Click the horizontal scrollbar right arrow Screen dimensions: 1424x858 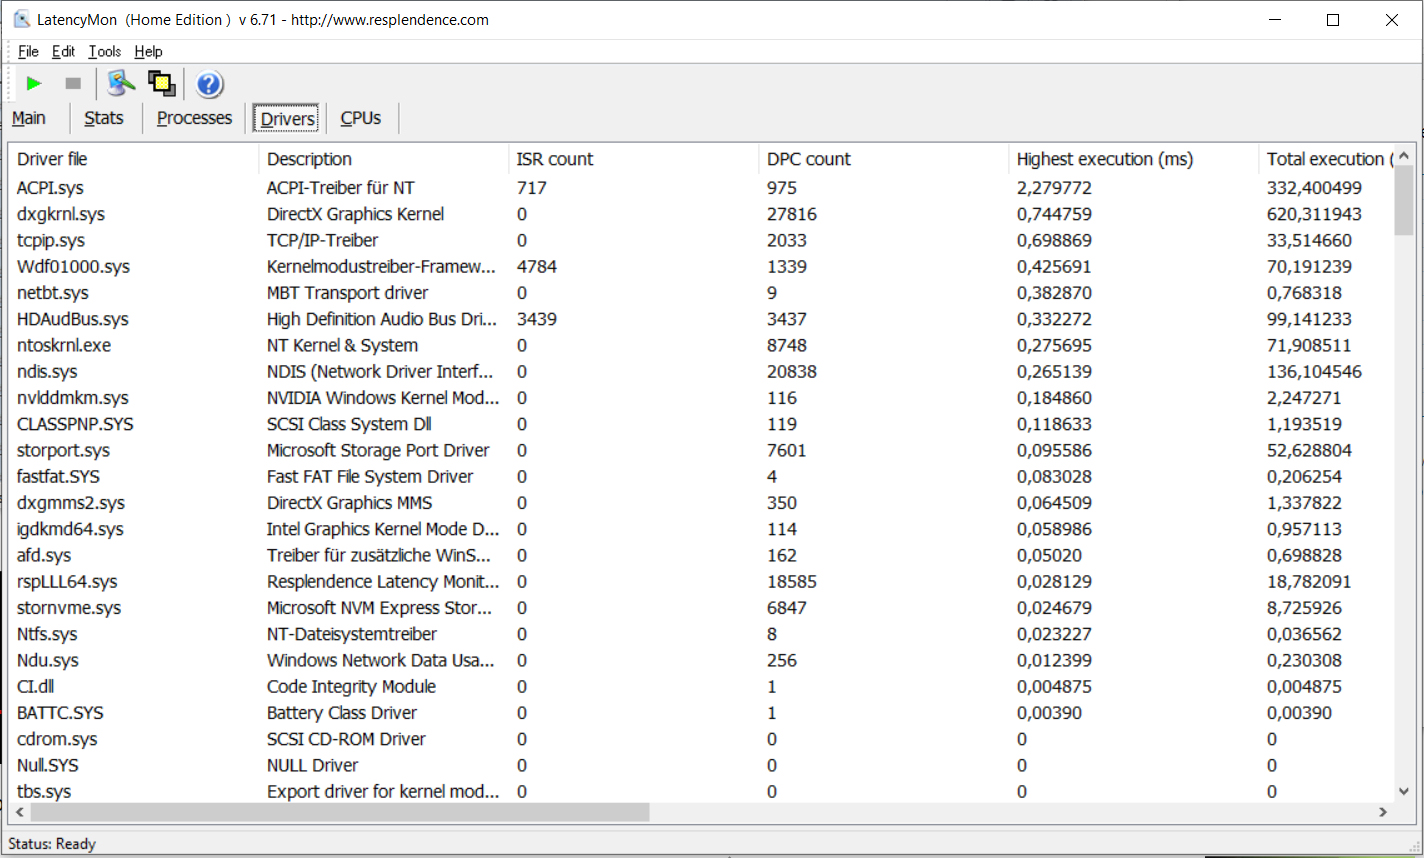(x=1383, y=812)
